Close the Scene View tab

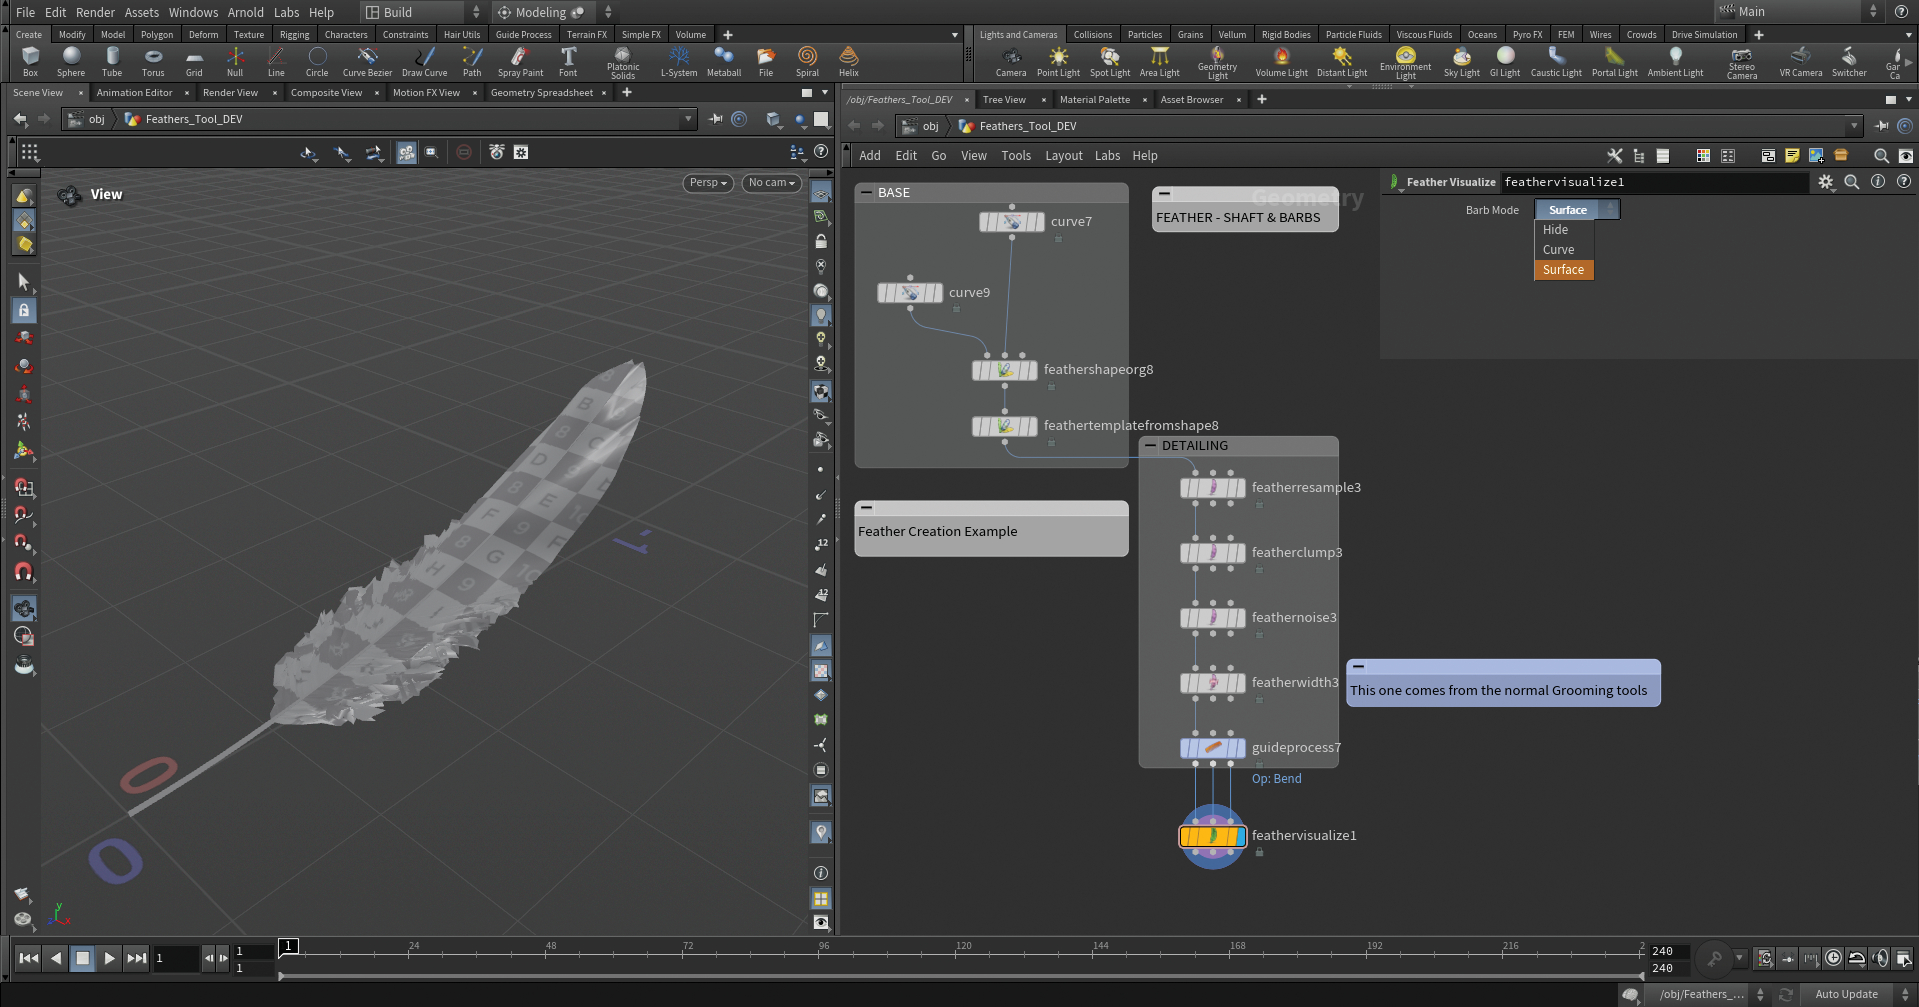point(80,93)
